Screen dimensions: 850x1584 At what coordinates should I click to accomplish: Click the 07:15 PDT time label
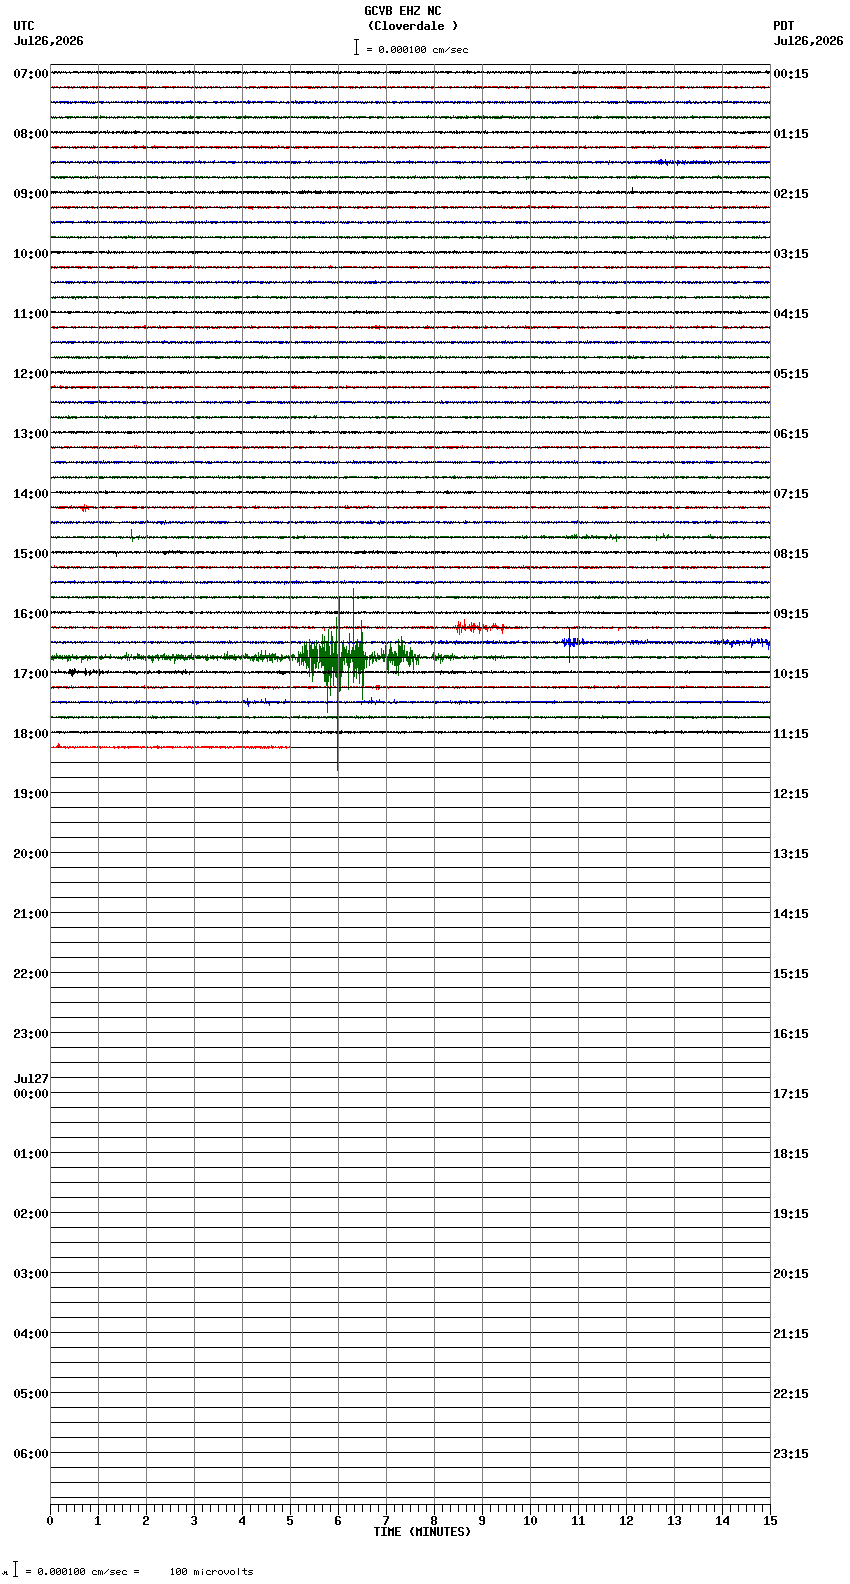coord(791,494)
